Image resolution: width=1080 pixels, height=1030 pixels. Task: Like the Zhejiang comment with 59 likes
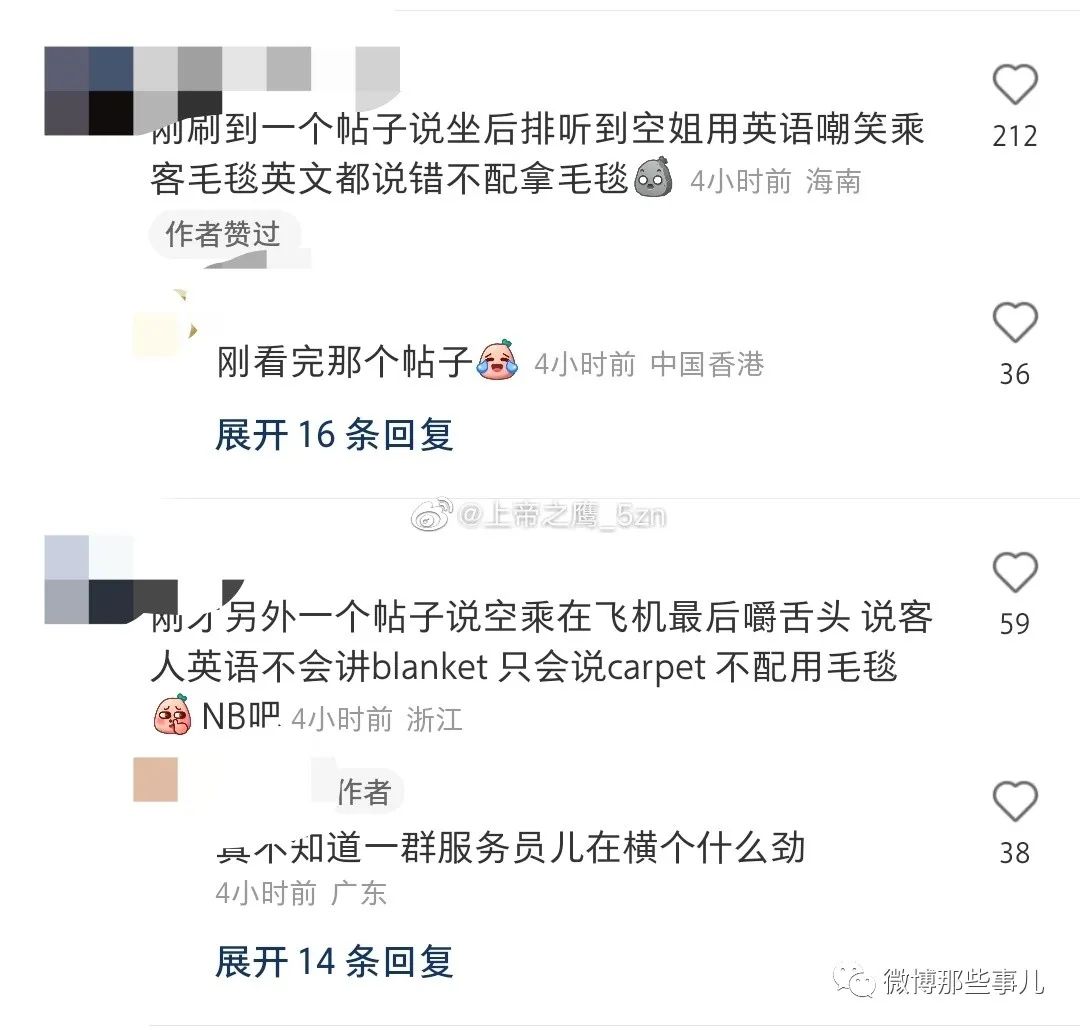[x=1015, y=572]
